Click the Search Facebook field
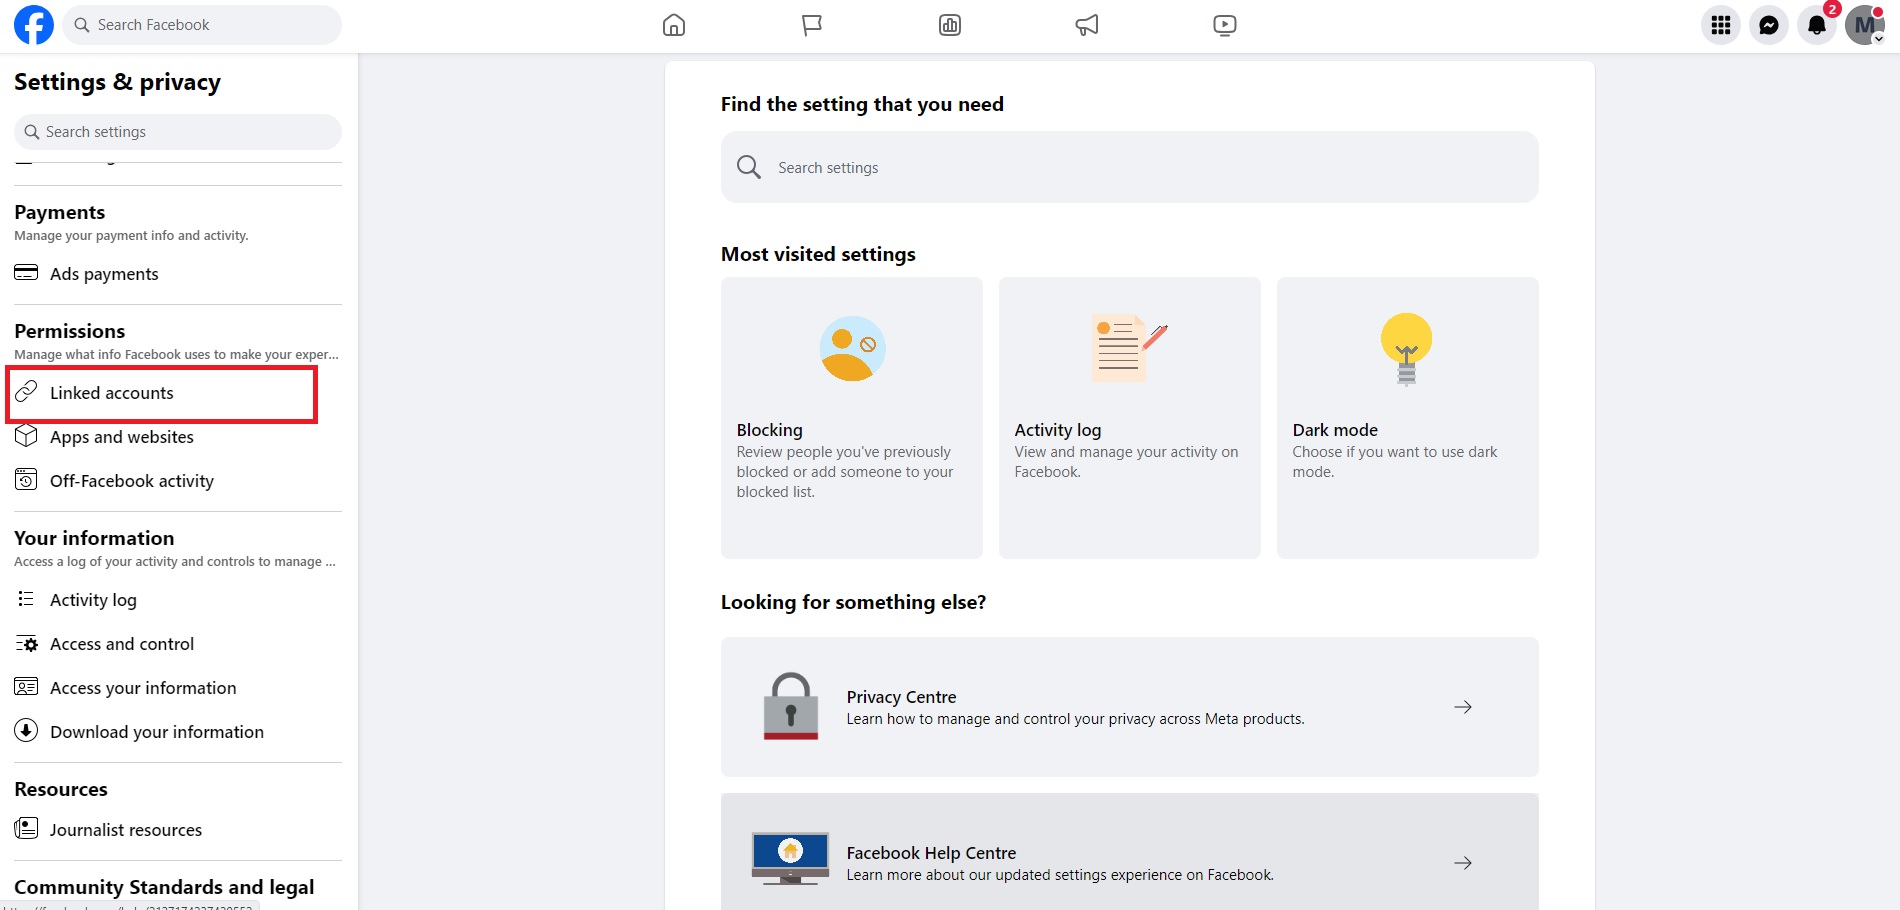The height and width of the screenshot is (910, 1900). pos(202,25)
